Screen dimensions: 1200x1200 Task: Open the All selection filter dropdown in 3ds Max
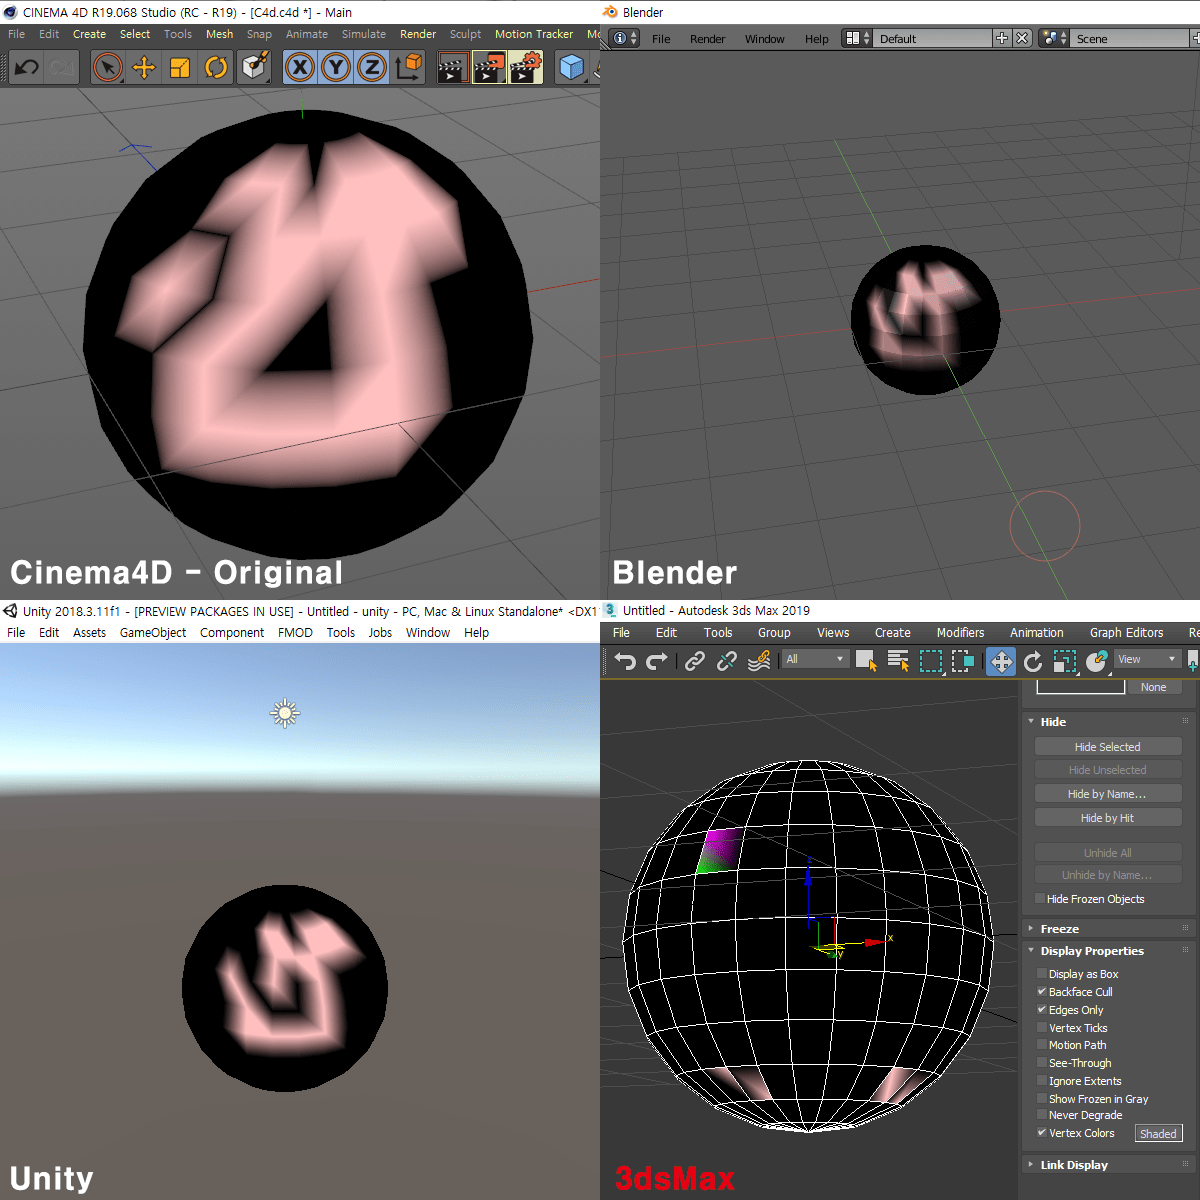tap(815, 659)
